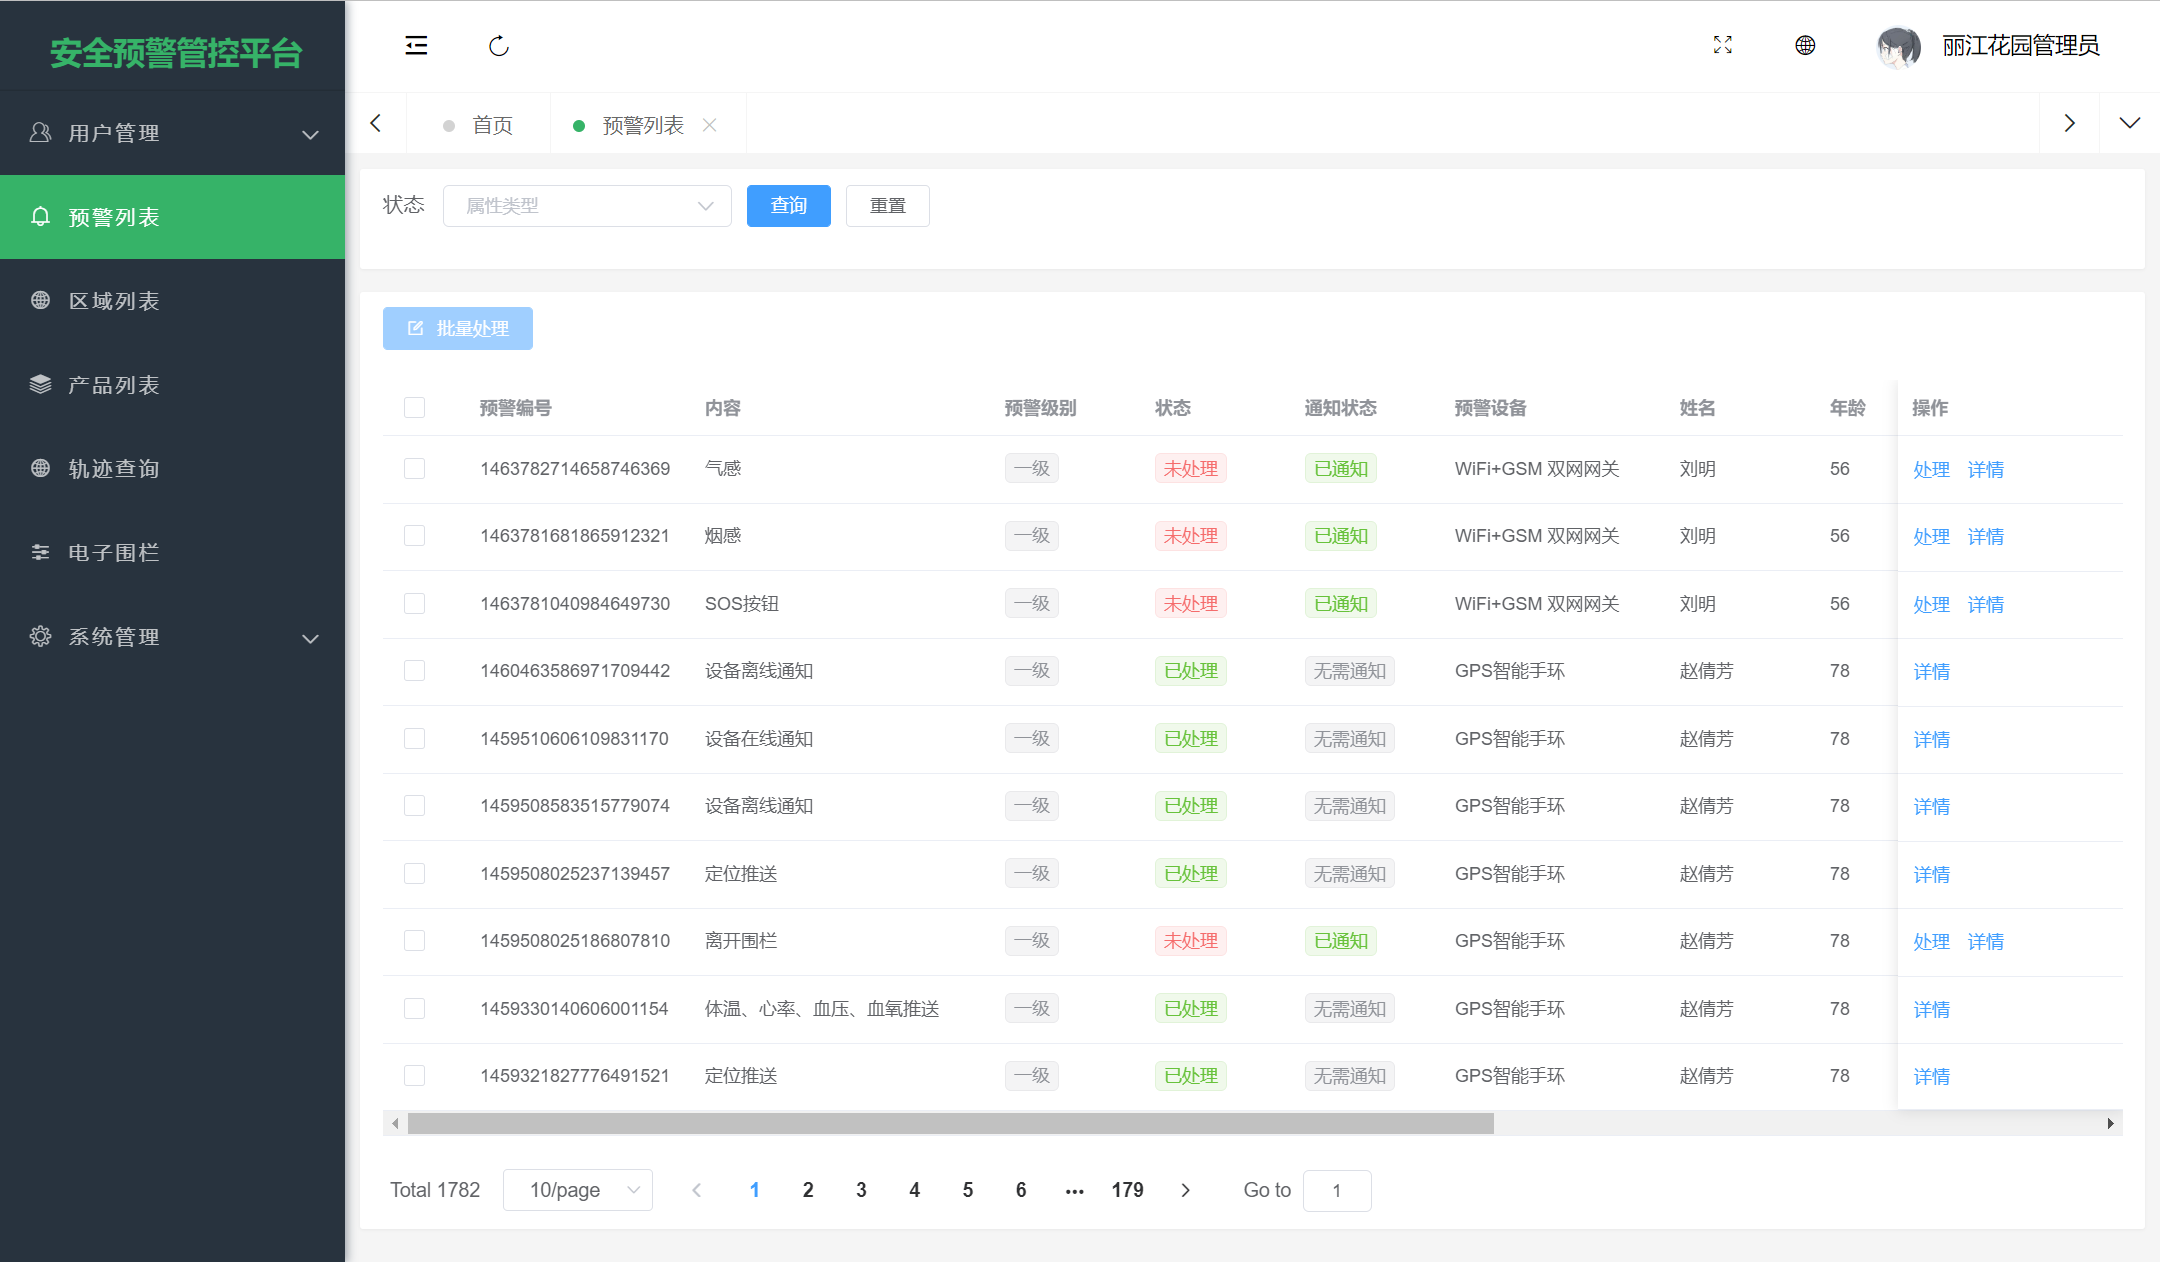Collapse the sidebar using the fold icon
Viewport: 2160px width, 1262px height.
click(x=417, y=45)
